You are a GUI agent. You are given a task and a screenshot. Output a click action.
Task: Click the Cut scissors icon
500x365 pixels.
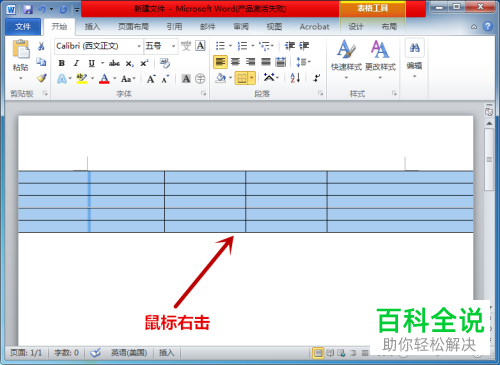(41, 46)
